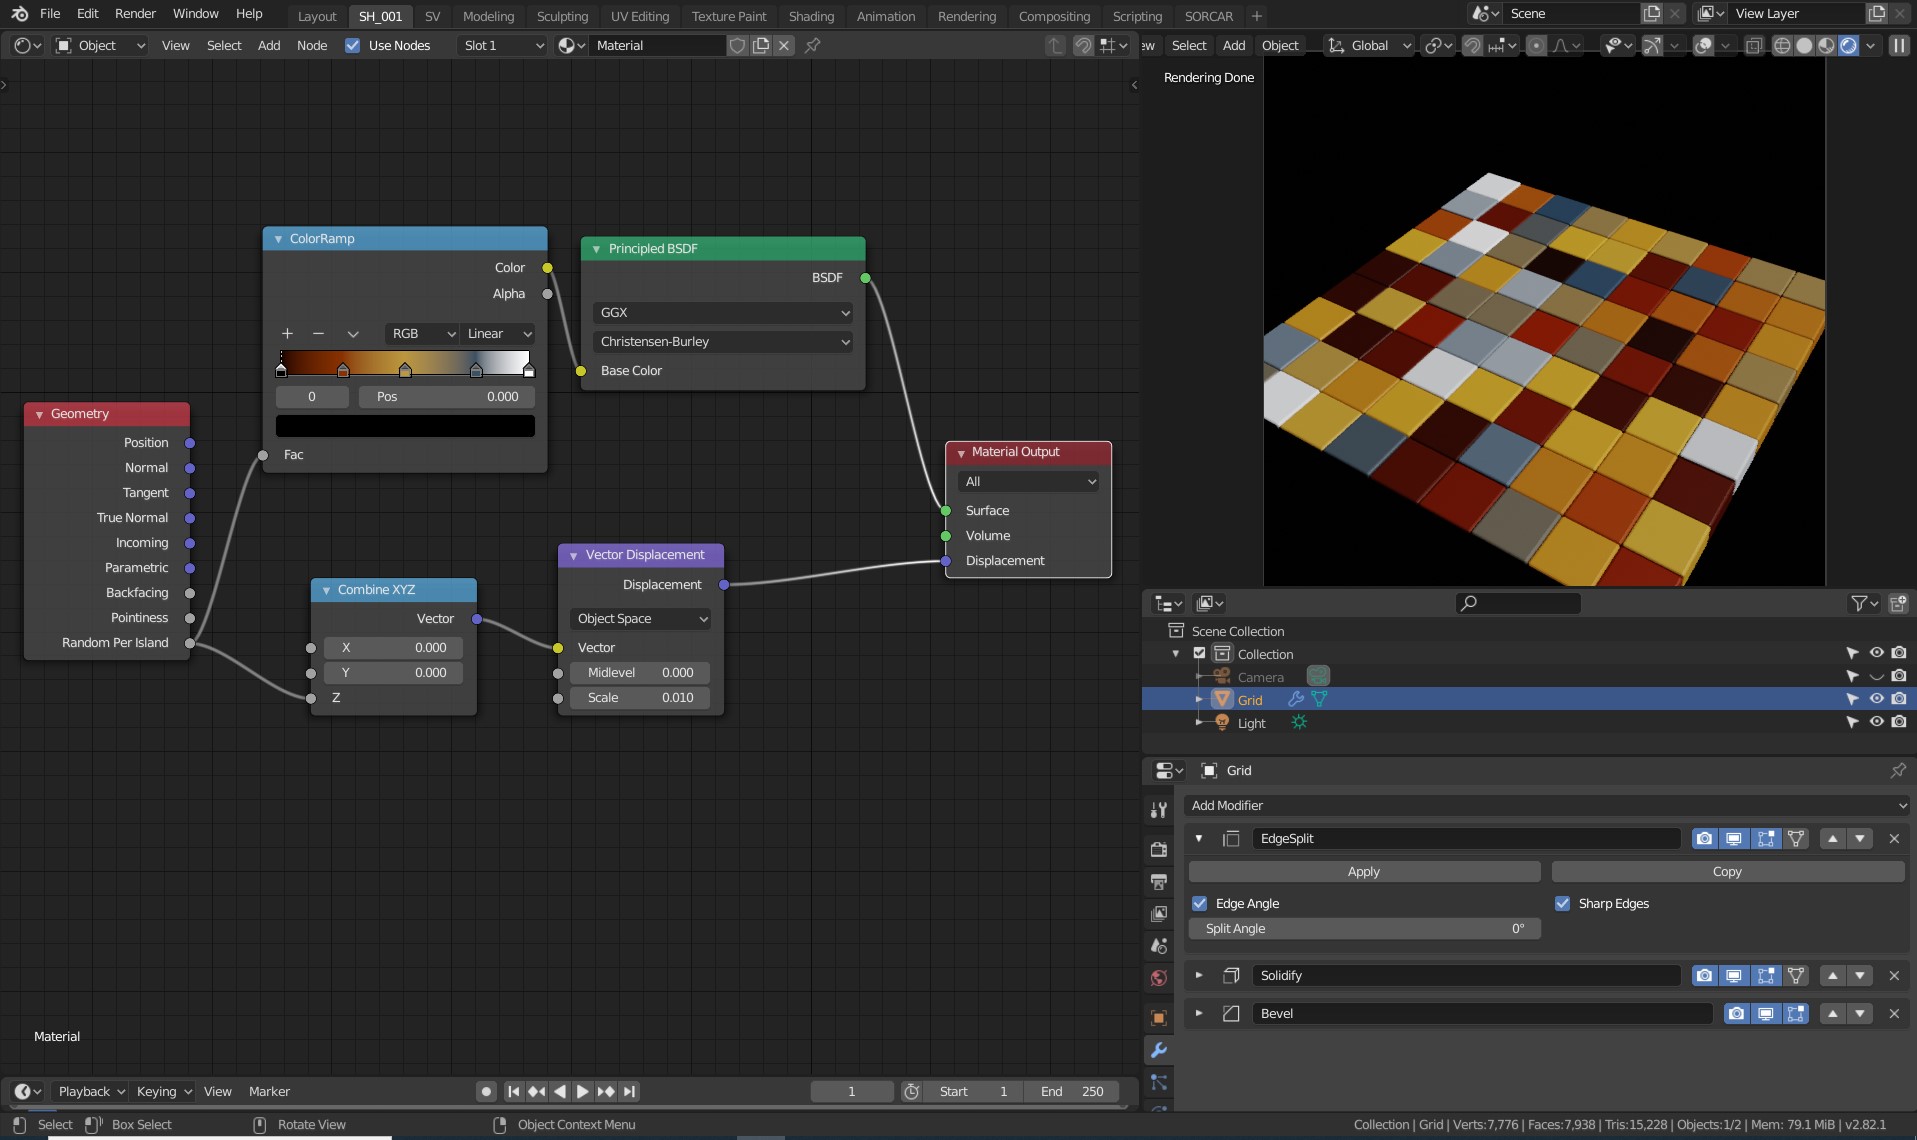This screenshot has height=1140, width=1917.
Task: Click the new collection icon in outliner
Action: pos(1898,603)
